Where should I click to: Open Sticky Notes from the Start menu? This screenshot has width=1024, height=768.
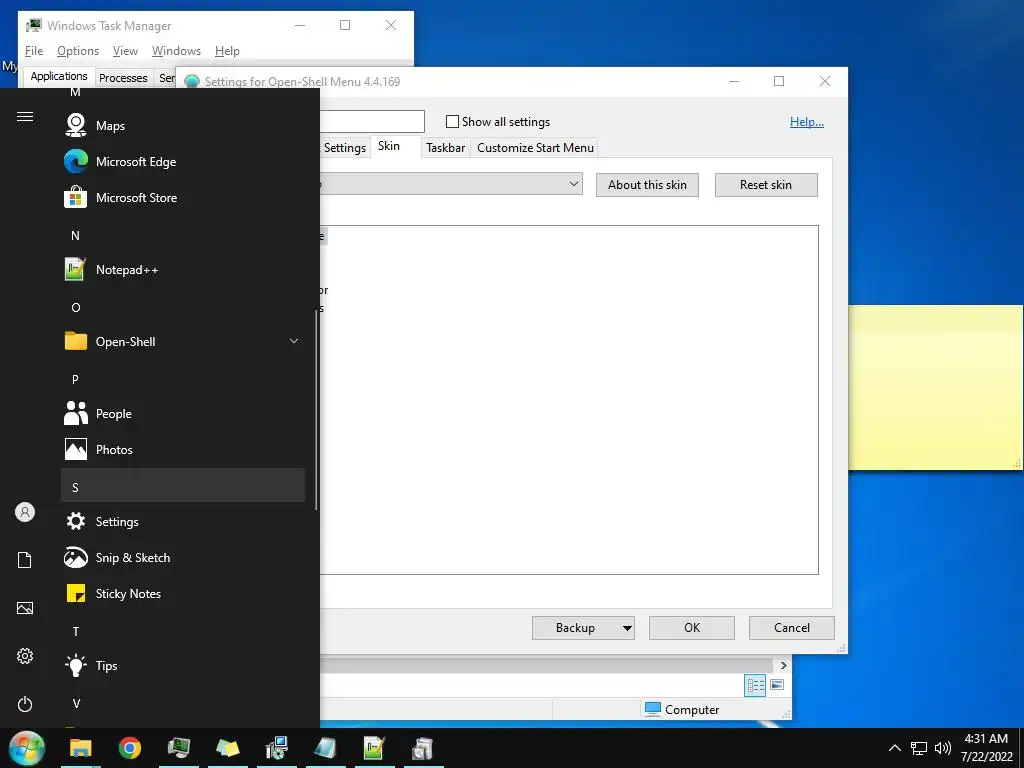(x=183, y=593)
